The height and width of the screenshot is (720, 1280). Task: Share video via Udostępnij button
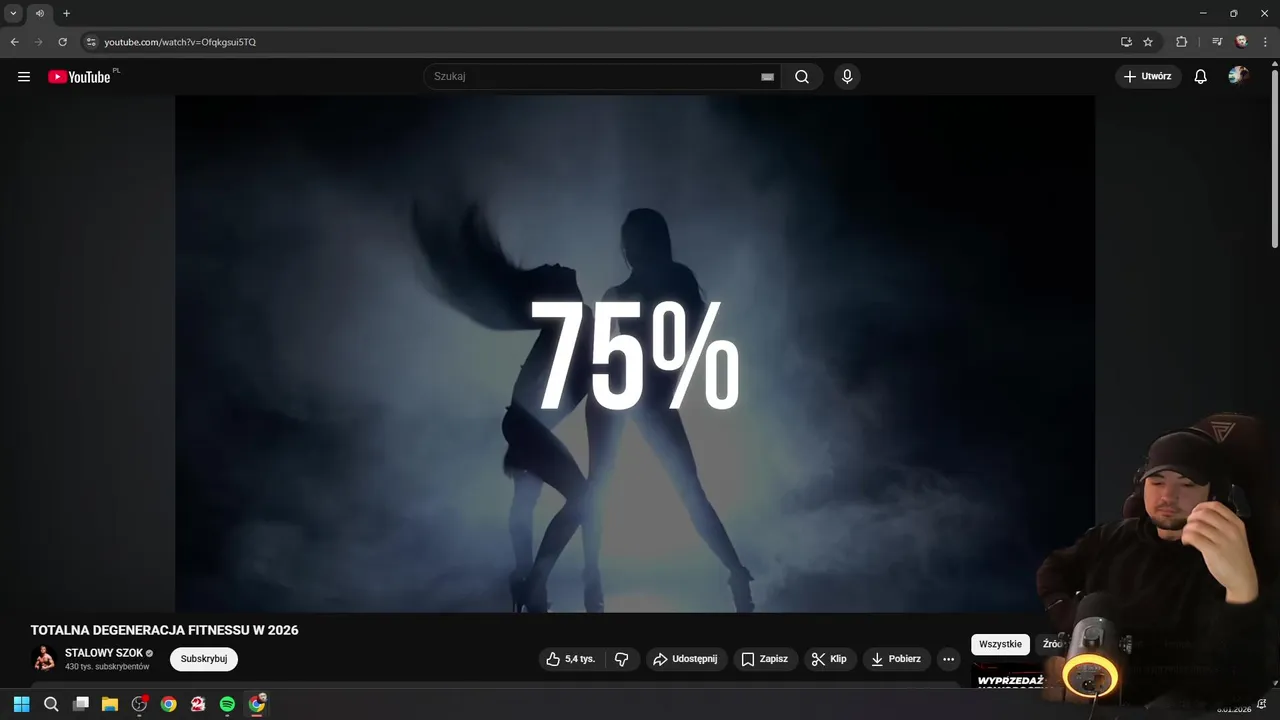[685, 659]
